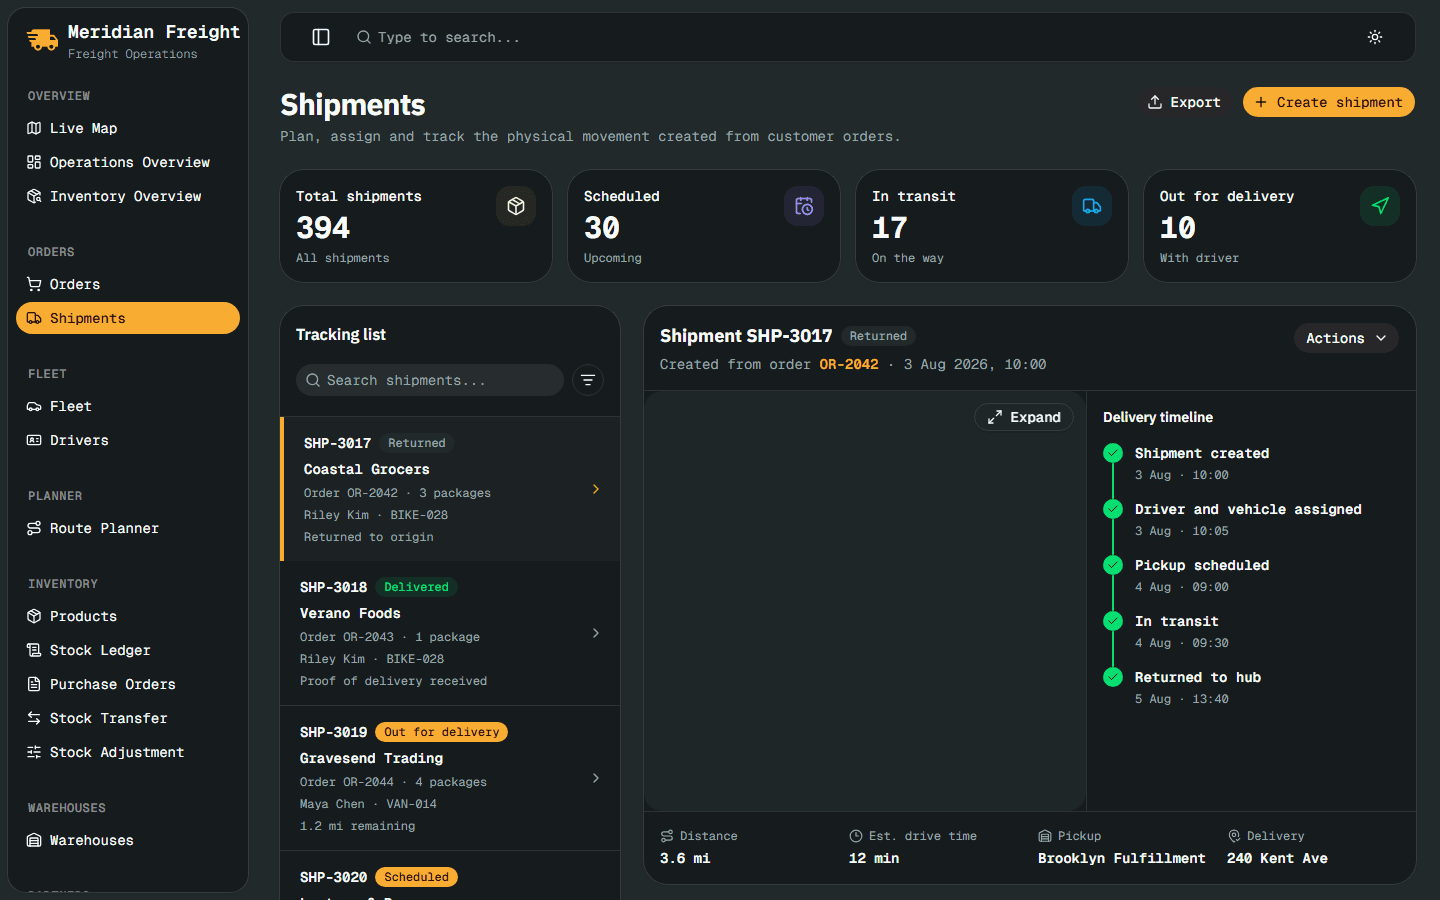This screenshot has width=1440, height=900.
Task: Click the Scheduled calendar-clock icon
Action: 804,206
